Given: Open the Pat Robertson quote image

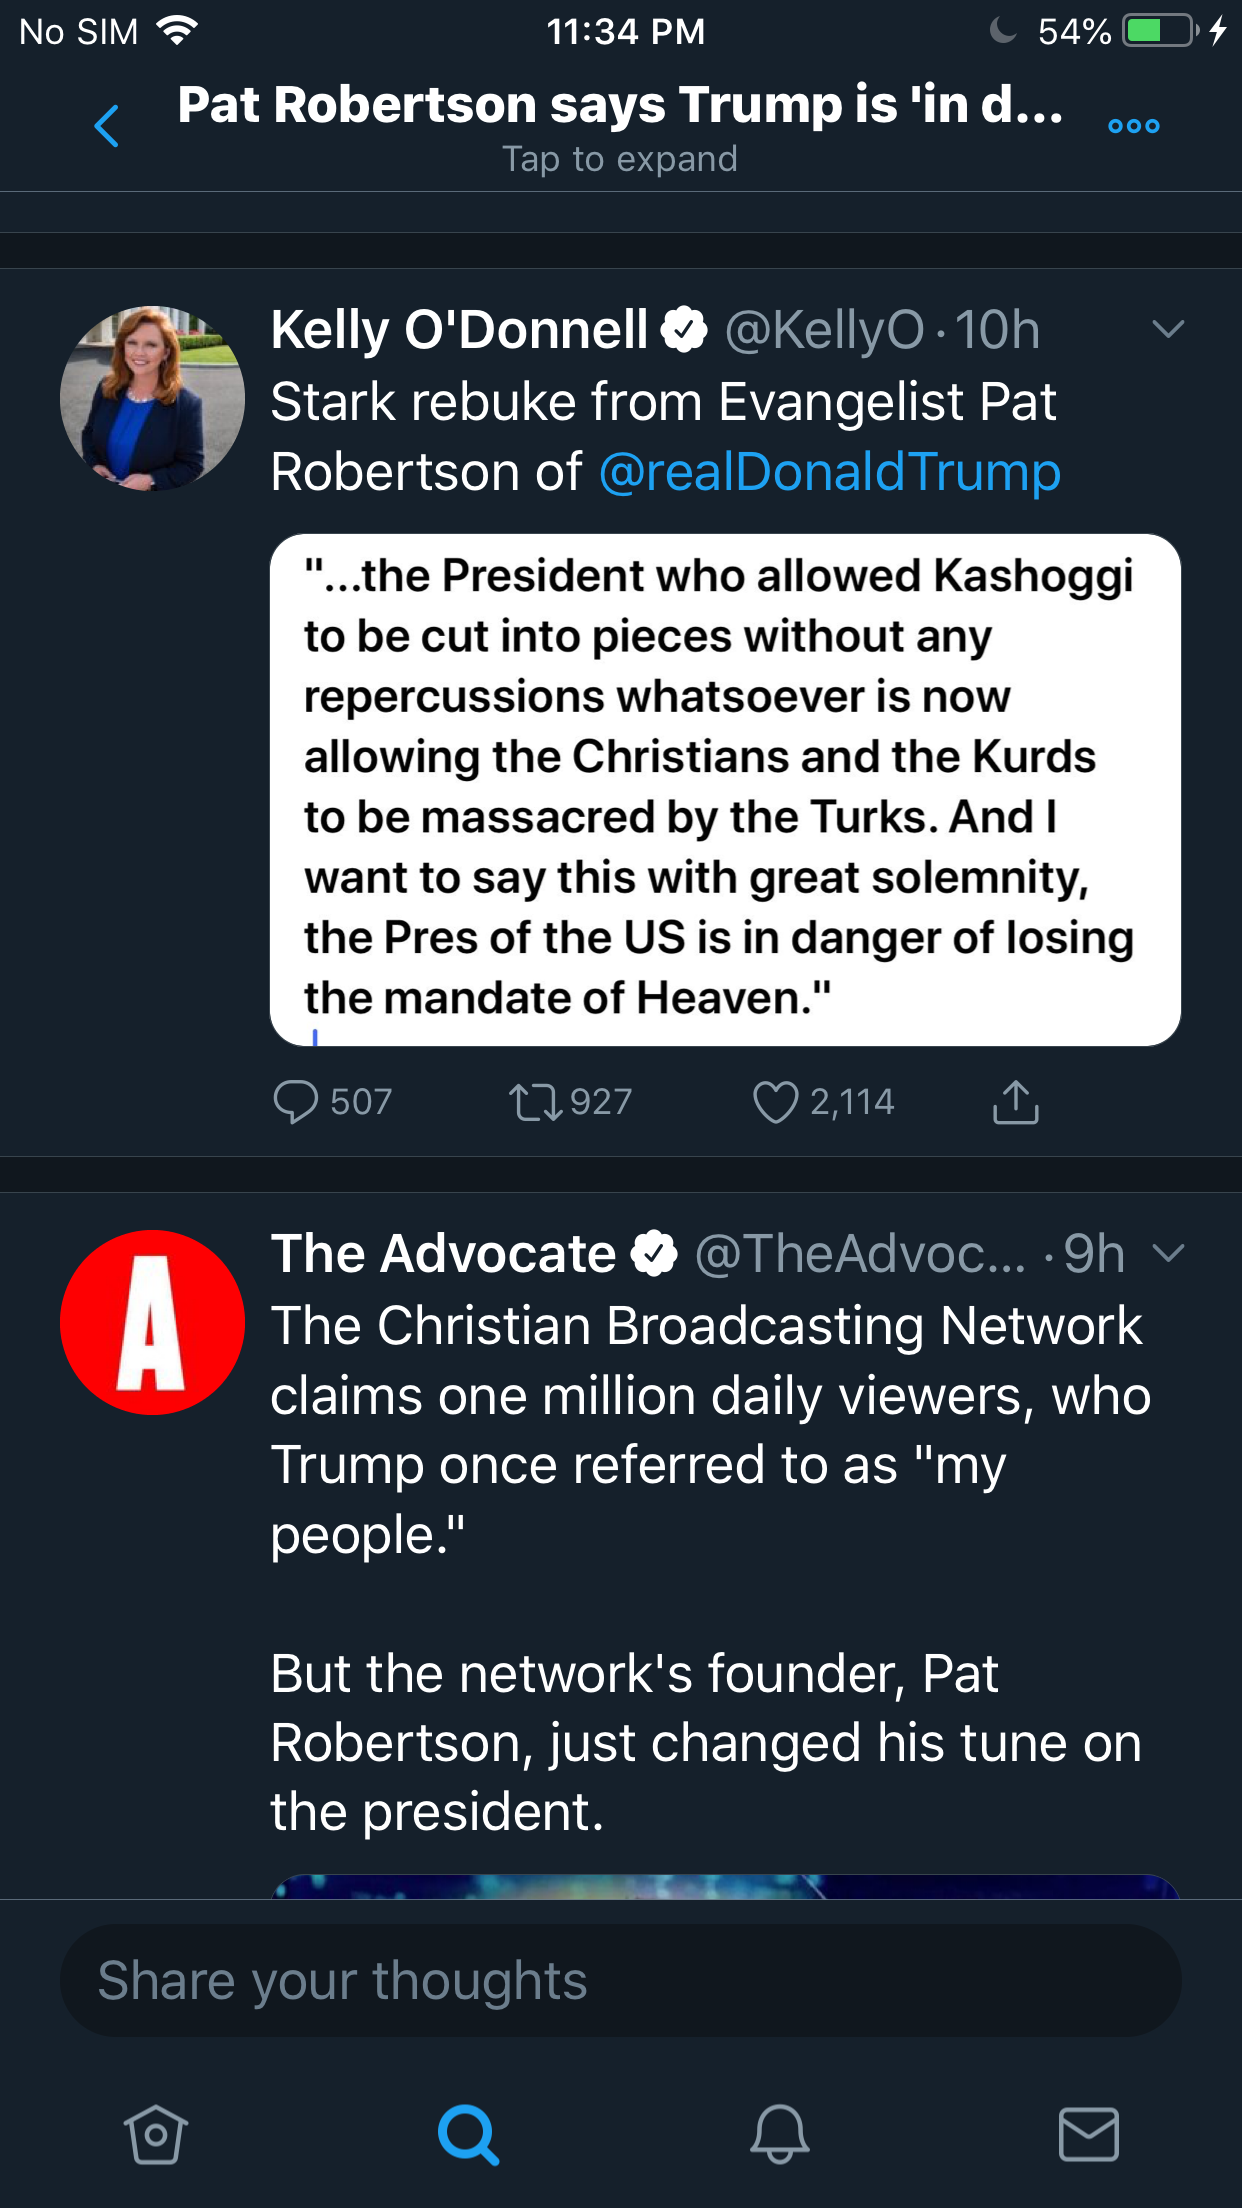Looking at the screenshot, I should click(x=725, y=790).
